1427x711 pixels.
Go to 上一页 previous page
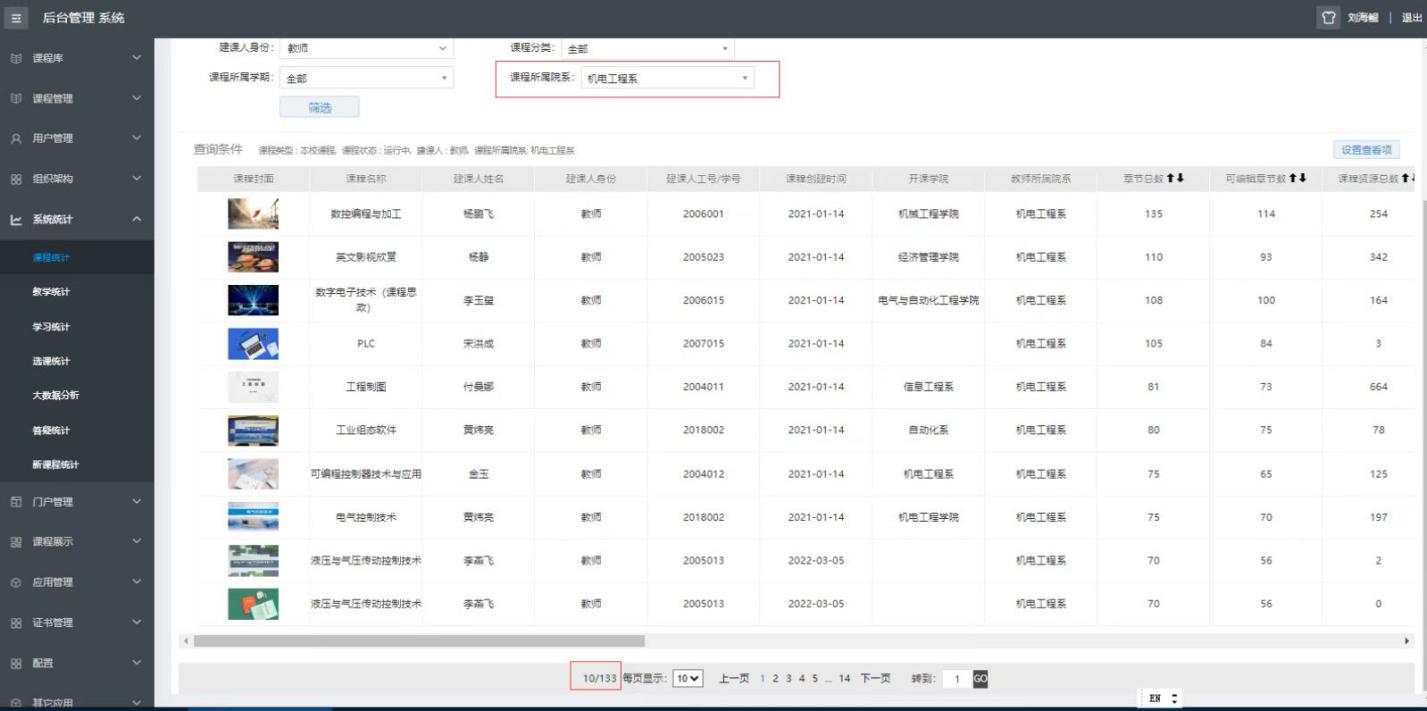(734, 679)
